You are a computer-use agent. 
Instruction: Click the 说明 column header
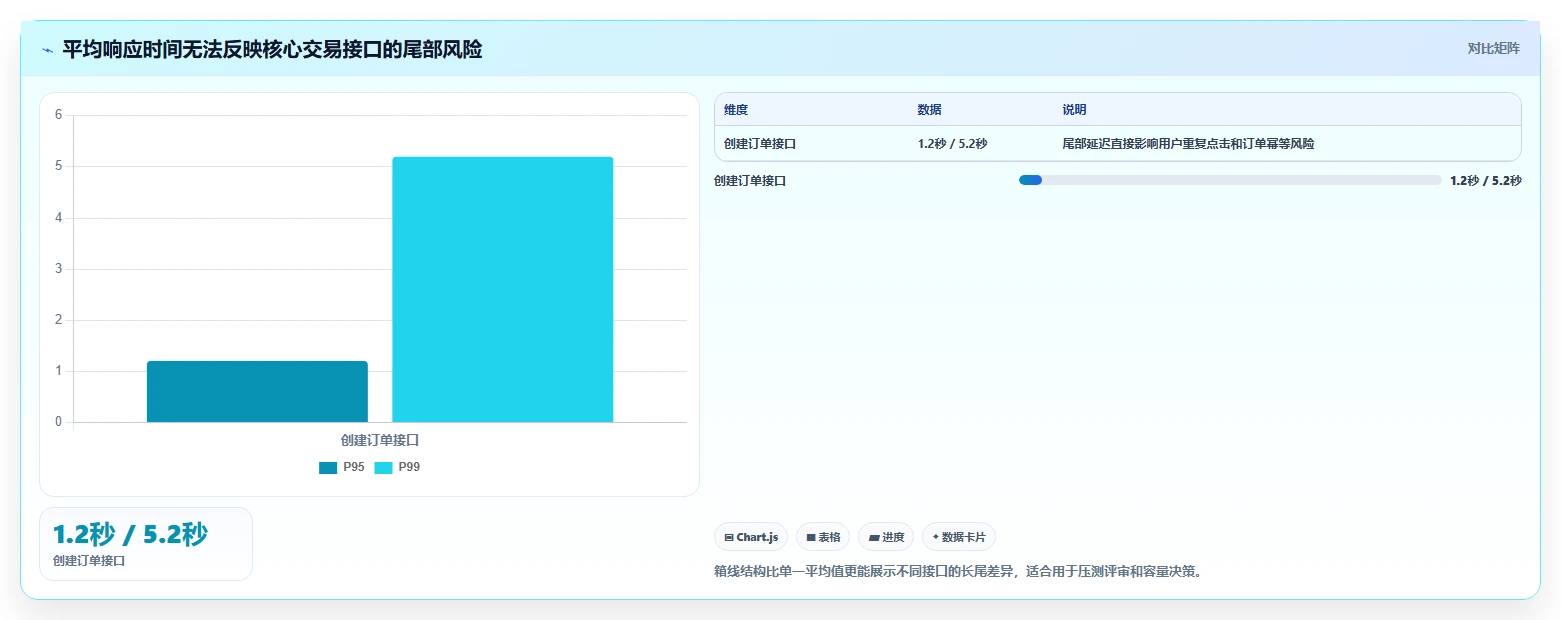[x=1074, y=110]
